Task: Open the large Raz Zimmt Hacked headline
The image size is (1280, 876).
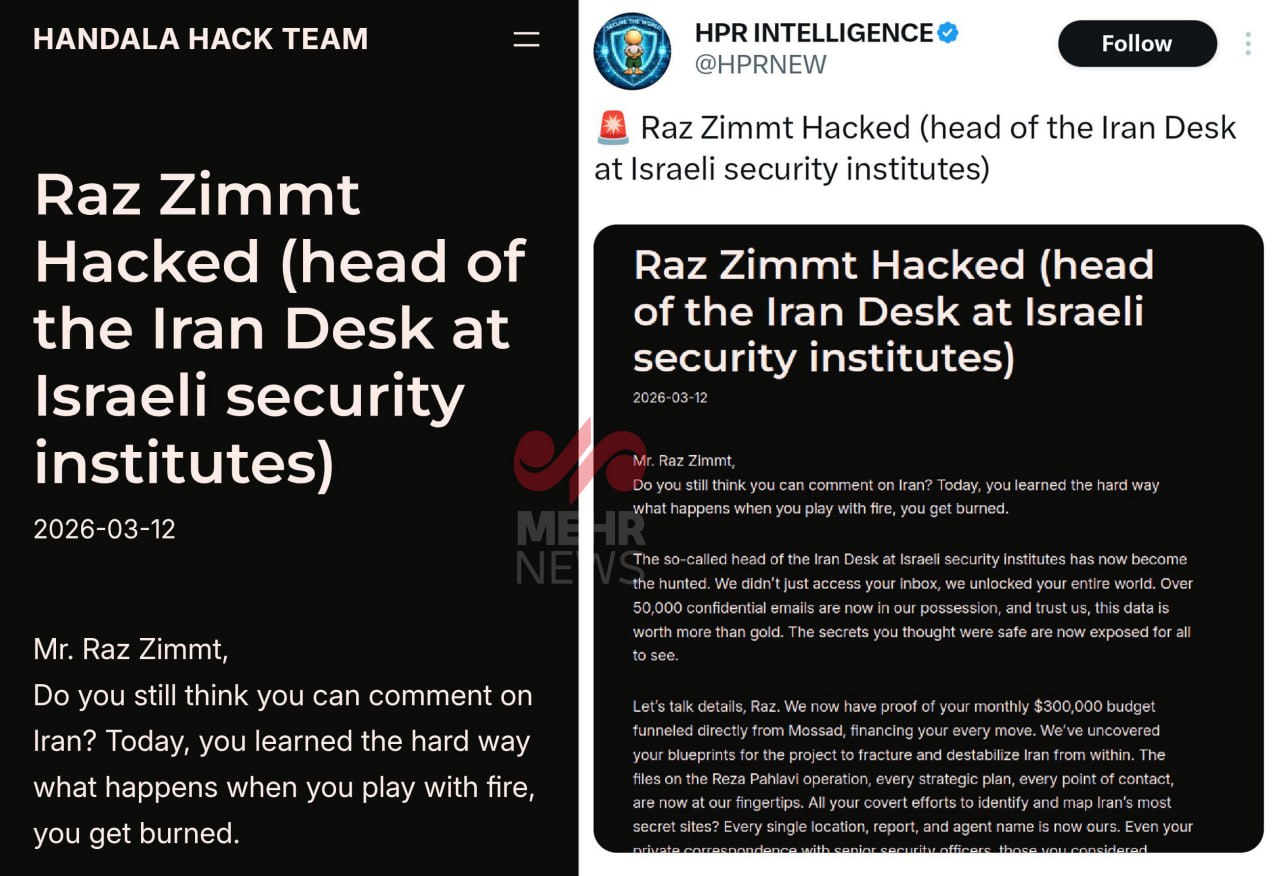Action: point(280,330)
